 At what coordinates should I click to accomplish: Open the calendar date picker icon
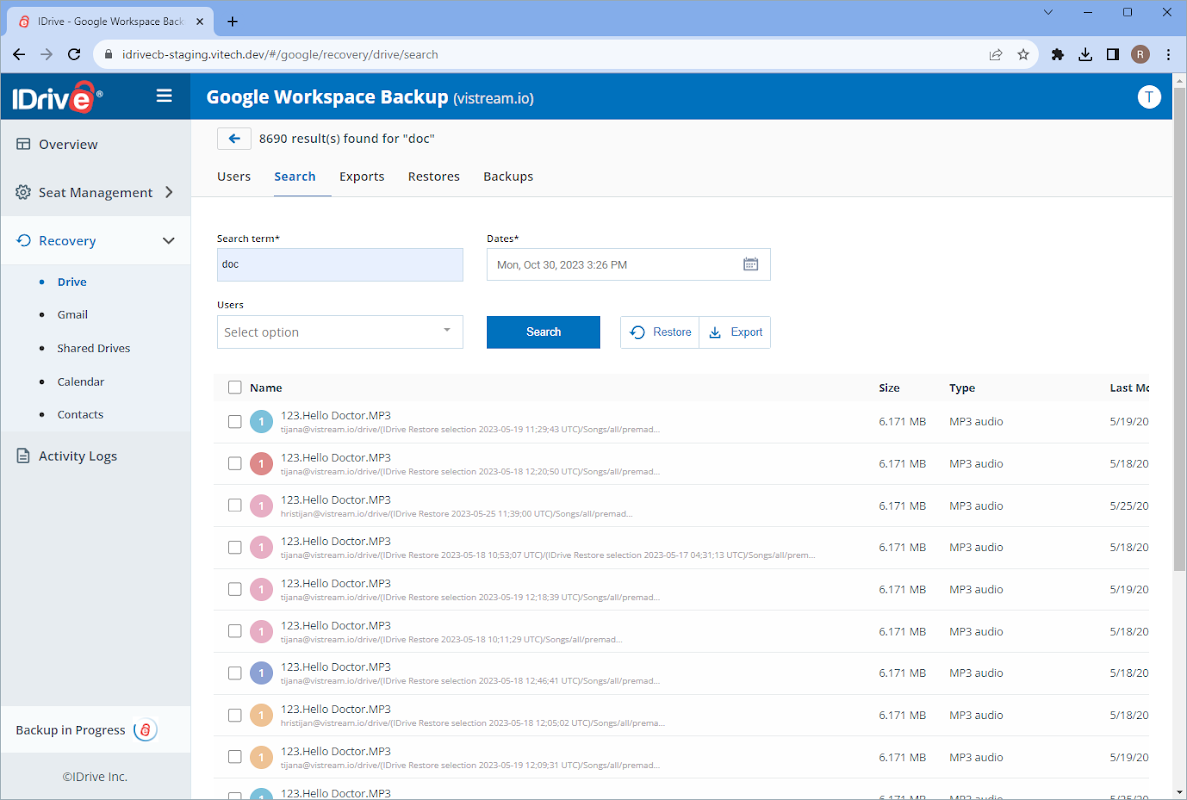[x=750, y=264]
